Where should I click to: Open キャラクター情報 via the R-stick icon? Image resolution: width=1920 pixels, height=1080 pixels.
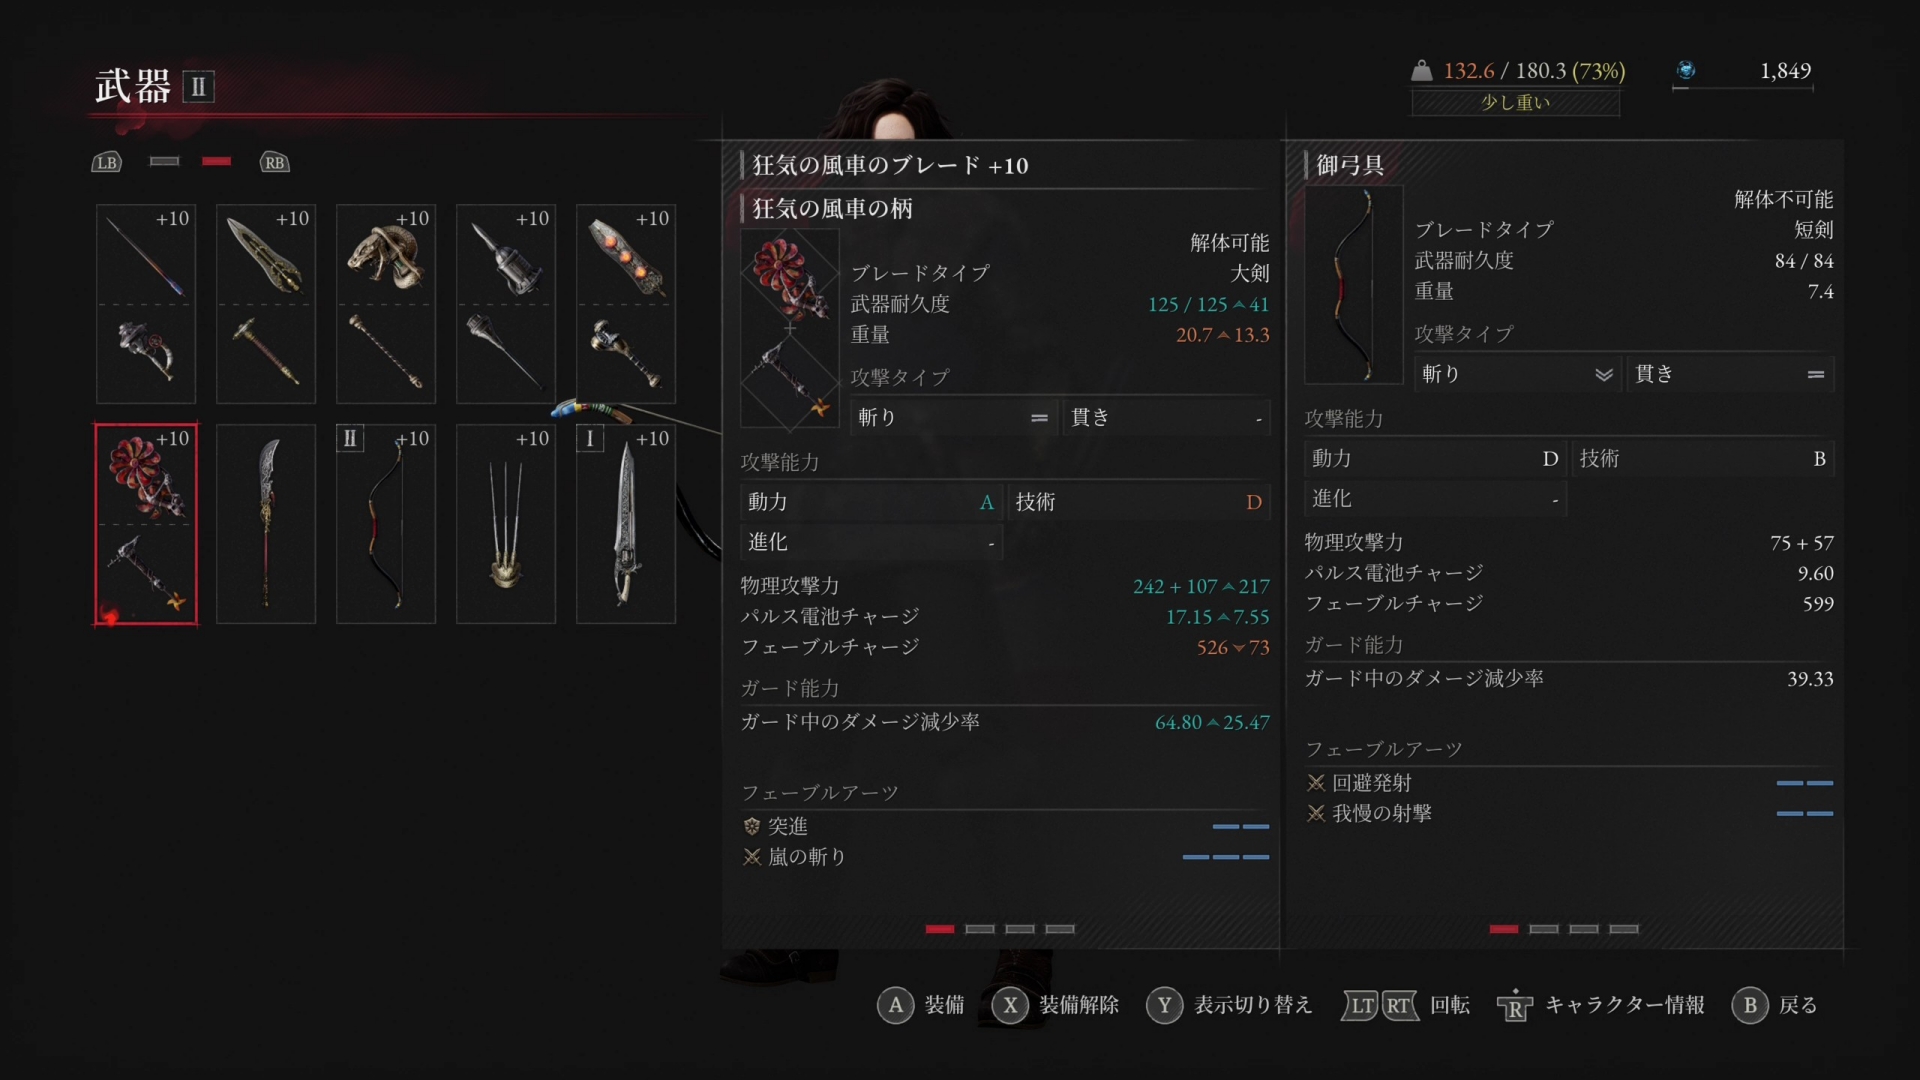(1515, 1006)
